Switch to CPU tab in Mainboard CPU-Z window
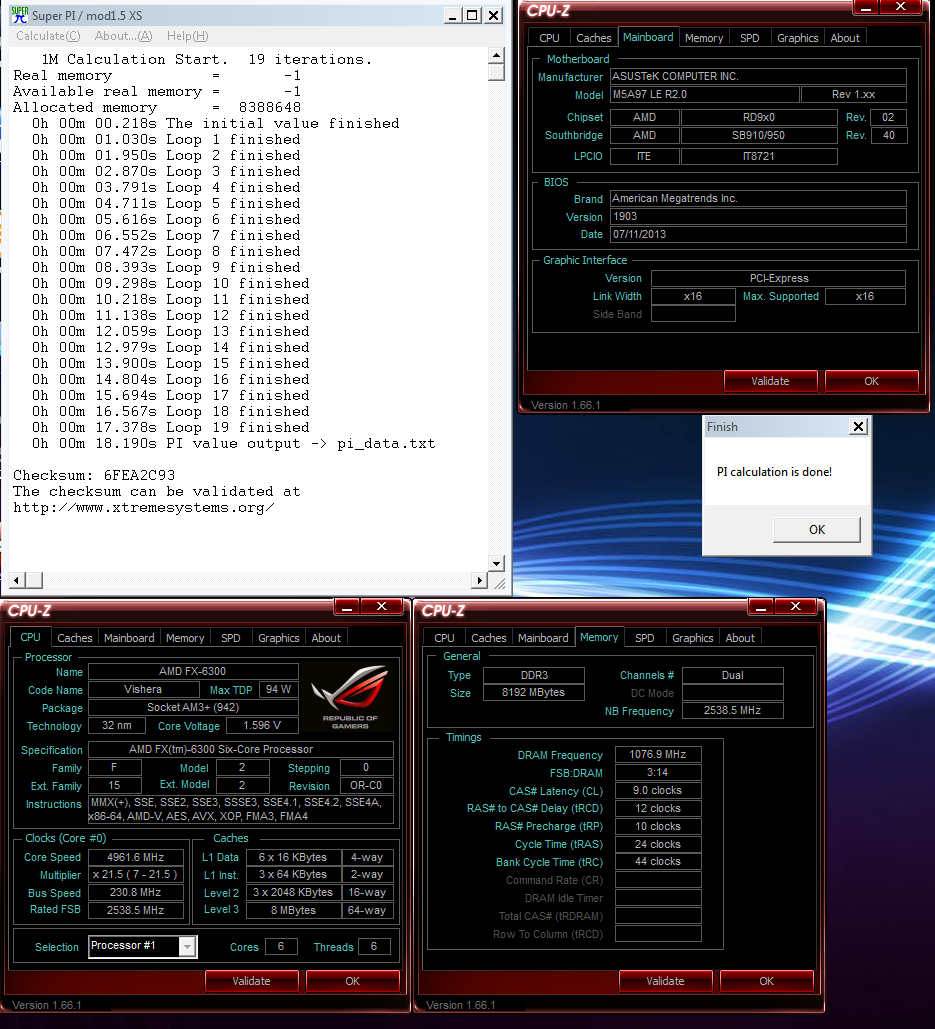Image resolution: width=935 pixels, height=1029 pixels. point(549,38)
